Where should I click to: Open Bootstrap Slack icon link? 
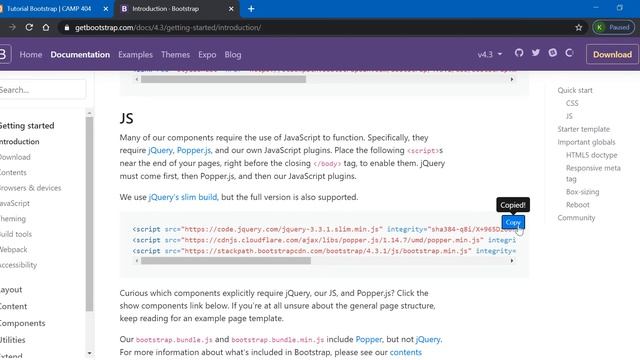(x=552, y=53)
